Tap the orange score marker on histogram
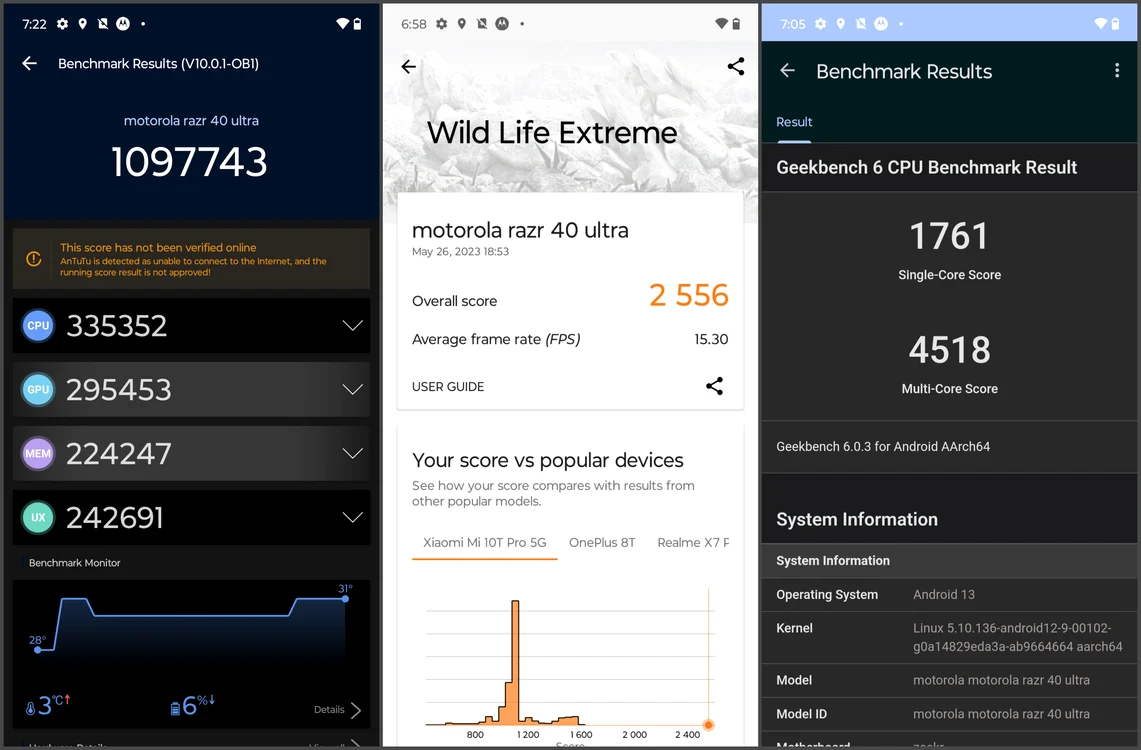This screenshot has width=1141, height=750. [x=708, y=725]
